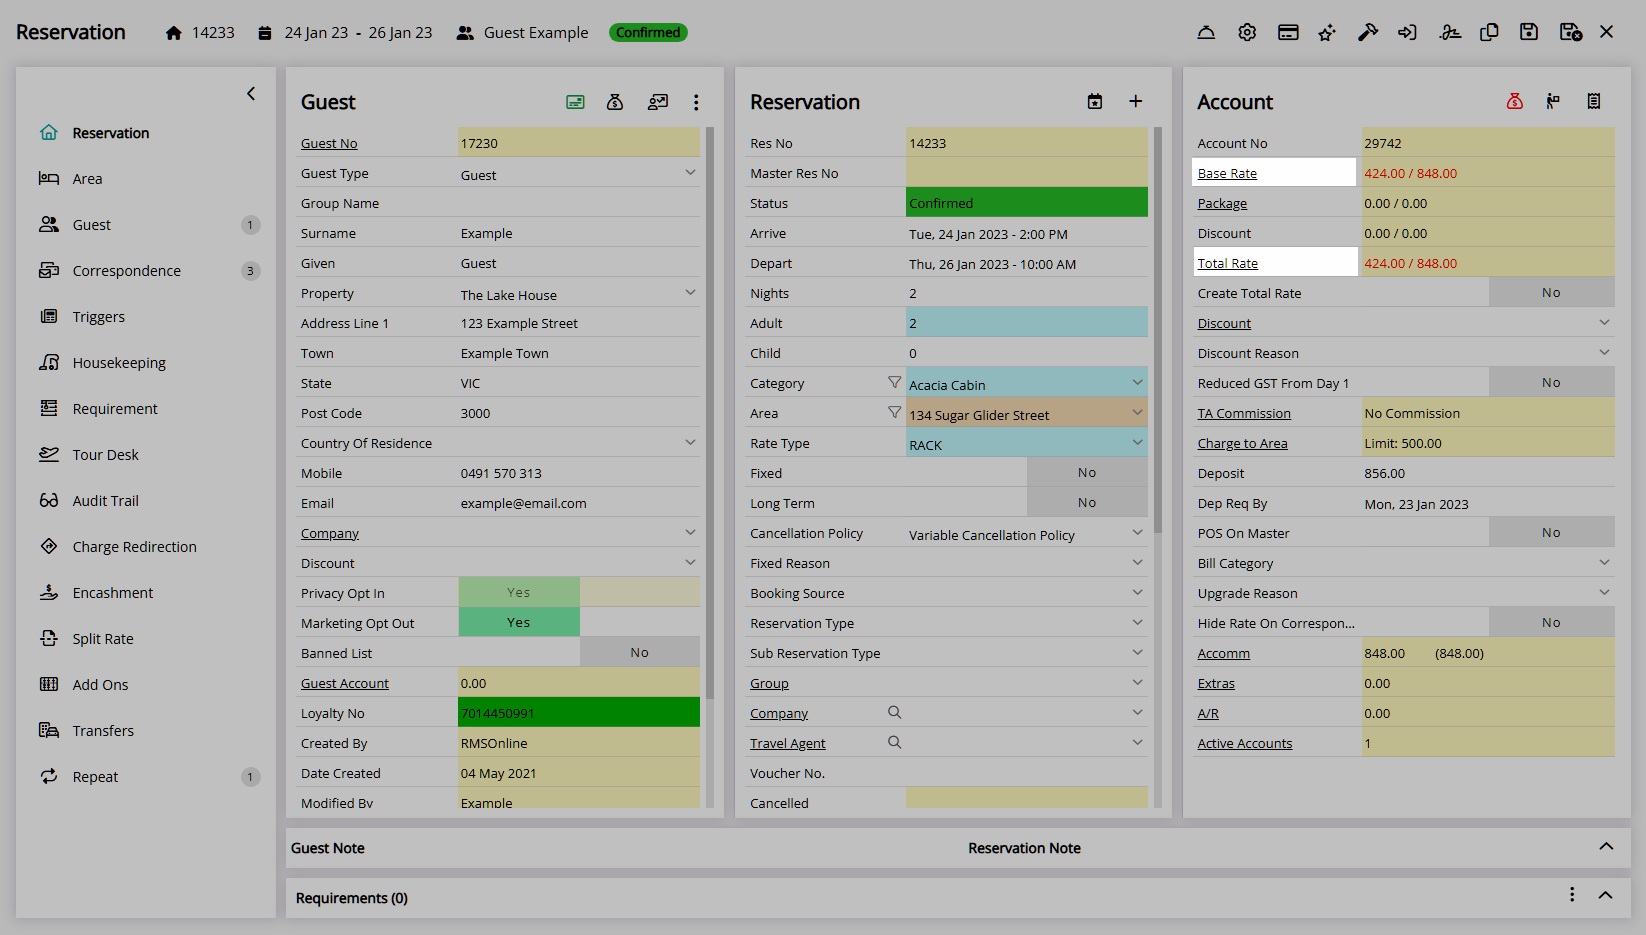1646x935 pixels.
Task: Click the TA Commission link
Action: pos(1244,413)
